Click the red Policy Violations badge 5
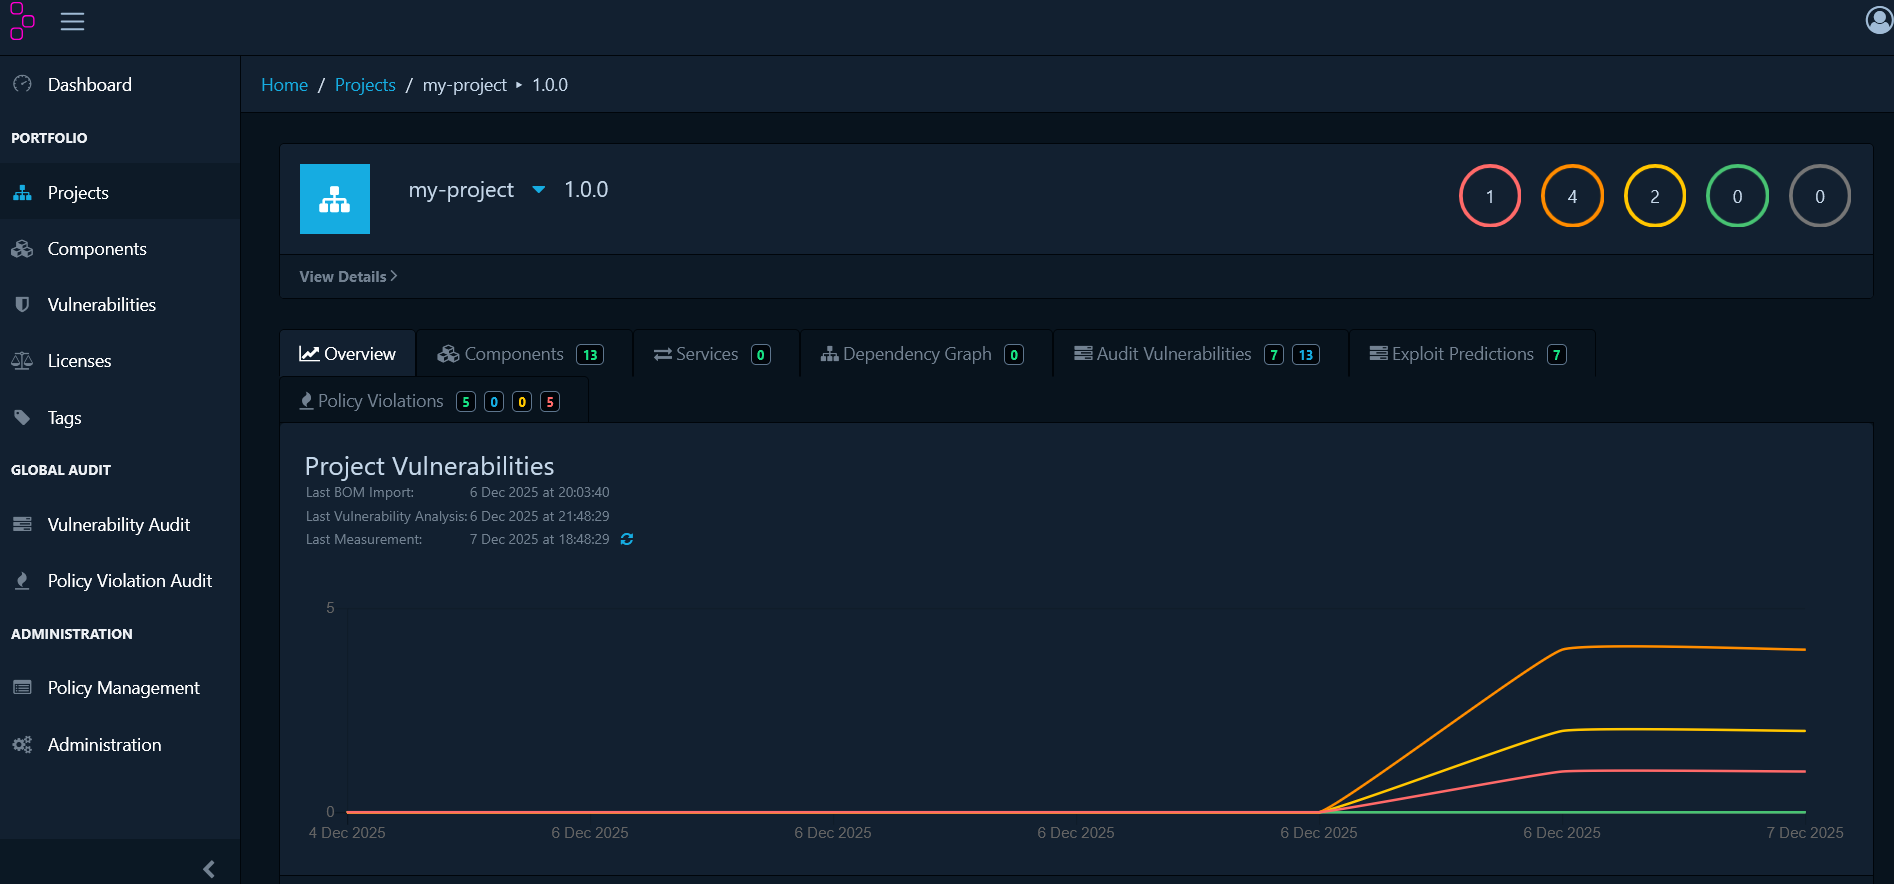 pyautogui.click(x=550, y=402)
